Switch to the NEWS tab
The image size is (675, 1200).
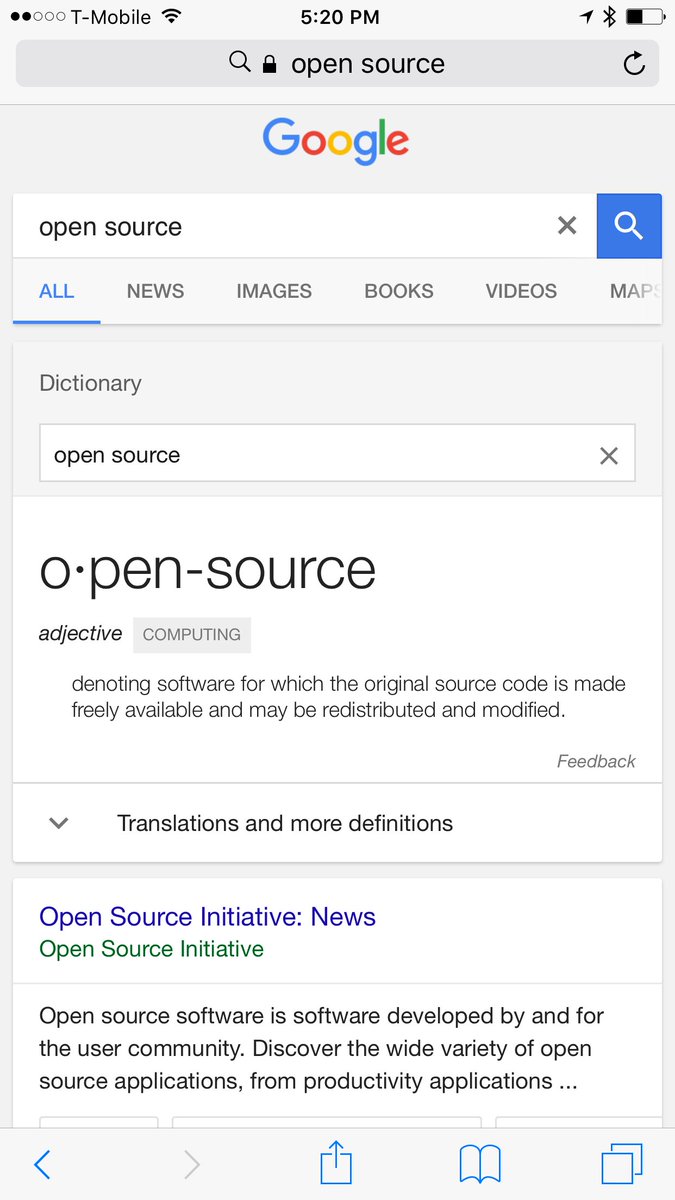(x=155, y=291)
